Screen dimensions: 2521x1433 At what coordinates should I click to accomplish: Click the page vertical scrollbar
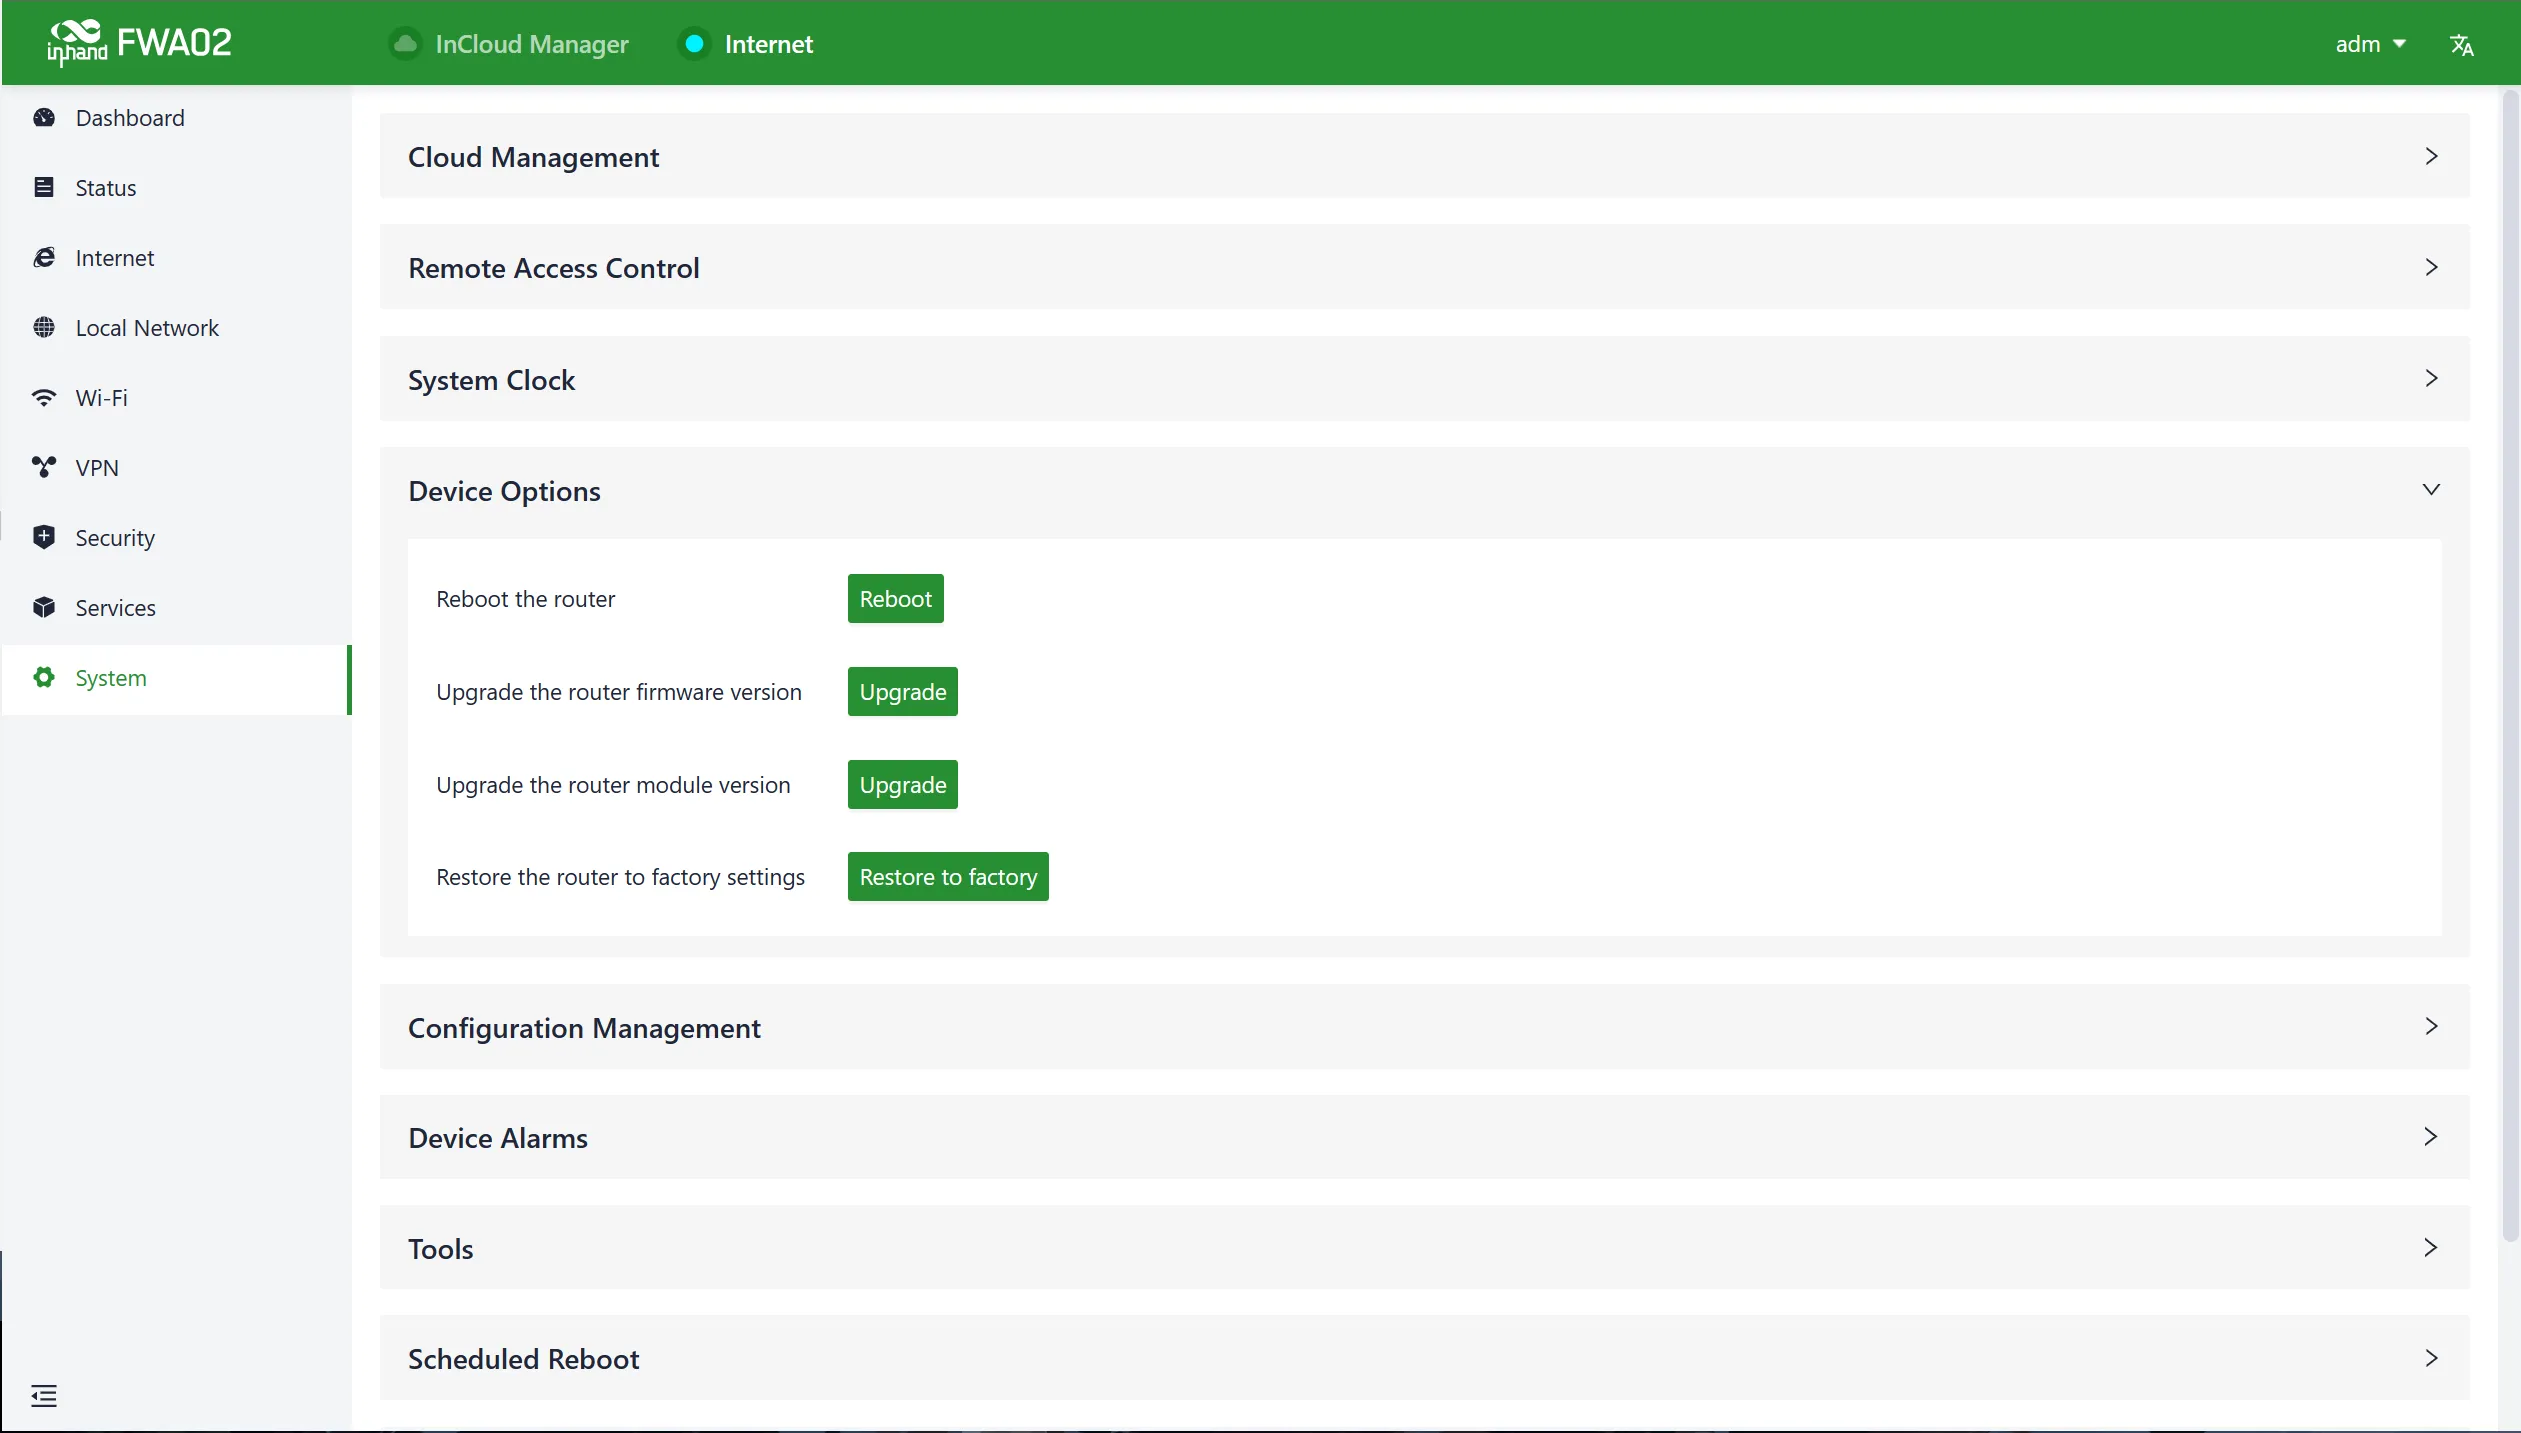2509,666
